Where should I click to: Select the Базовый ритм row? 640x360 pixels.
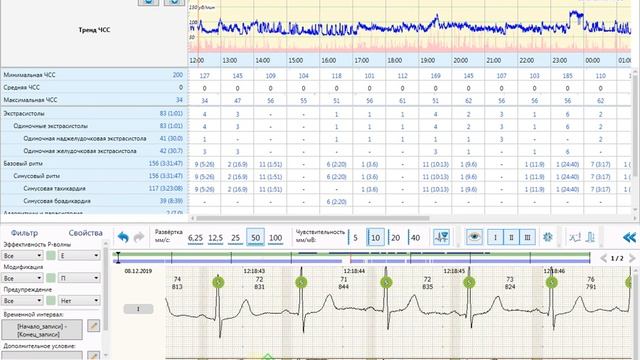pyautogui.click(x=93, y=164)
